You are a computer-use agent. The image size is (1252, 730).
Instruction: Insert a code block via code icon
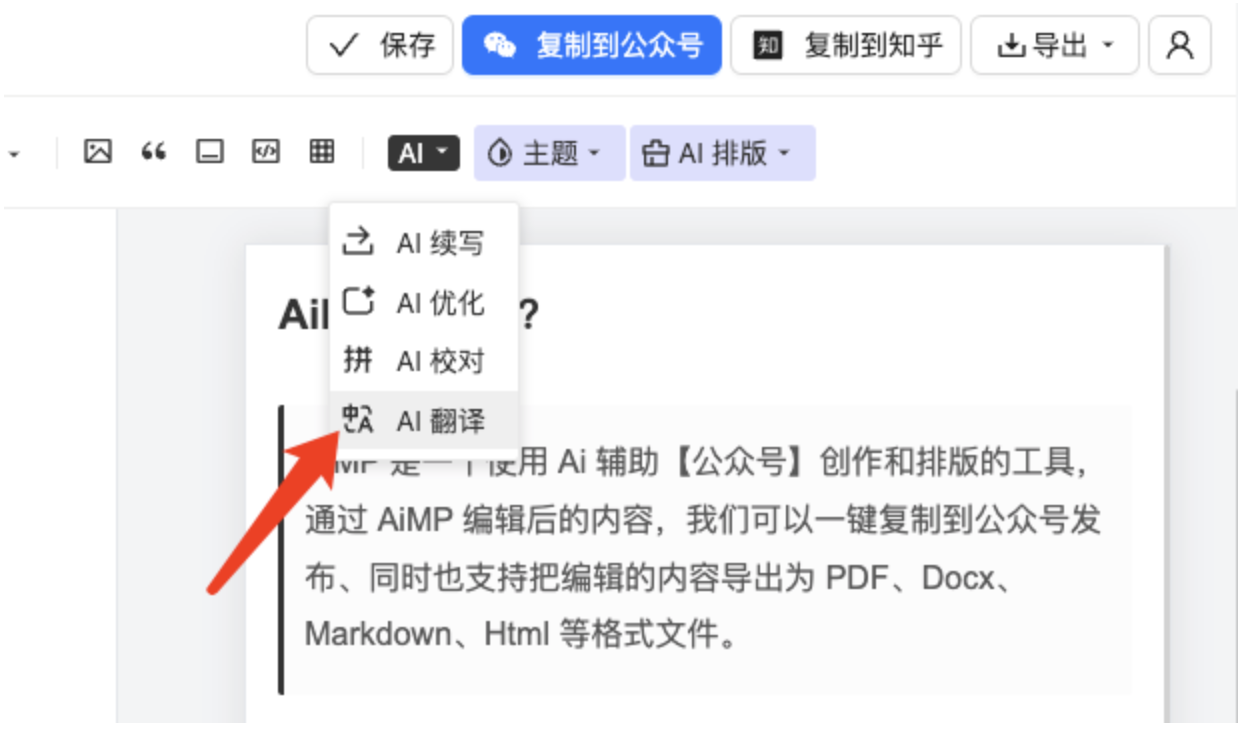pos(265,152)
